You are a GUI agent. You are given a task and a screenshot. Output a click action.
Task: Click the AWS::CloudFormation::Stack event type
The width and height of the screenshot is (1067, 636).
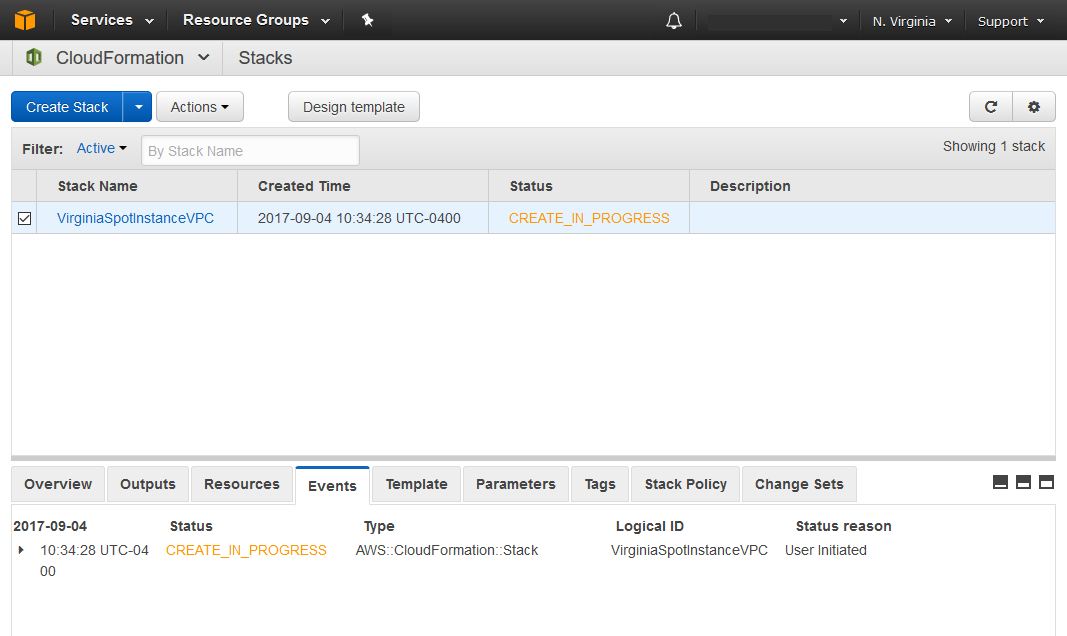[x=447, y=550]
